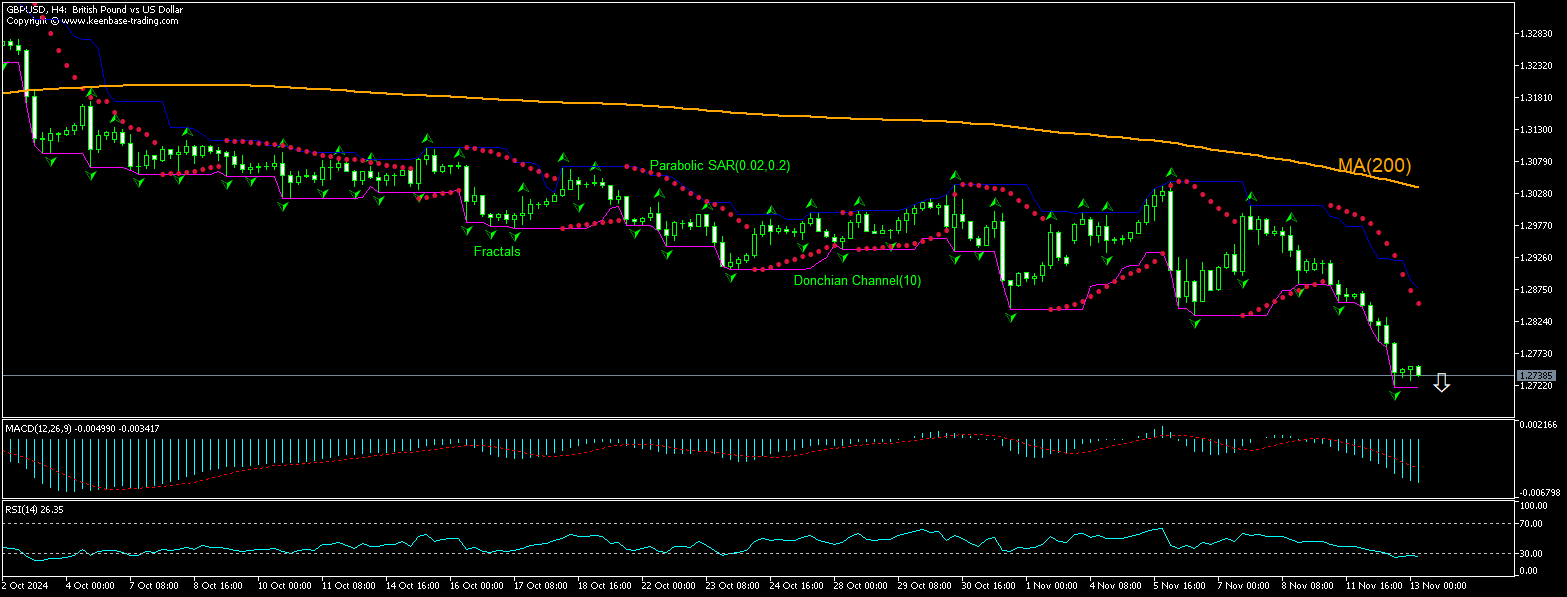Click the up fractal arrow above the 5 Nov peak

coord(1169,173)
